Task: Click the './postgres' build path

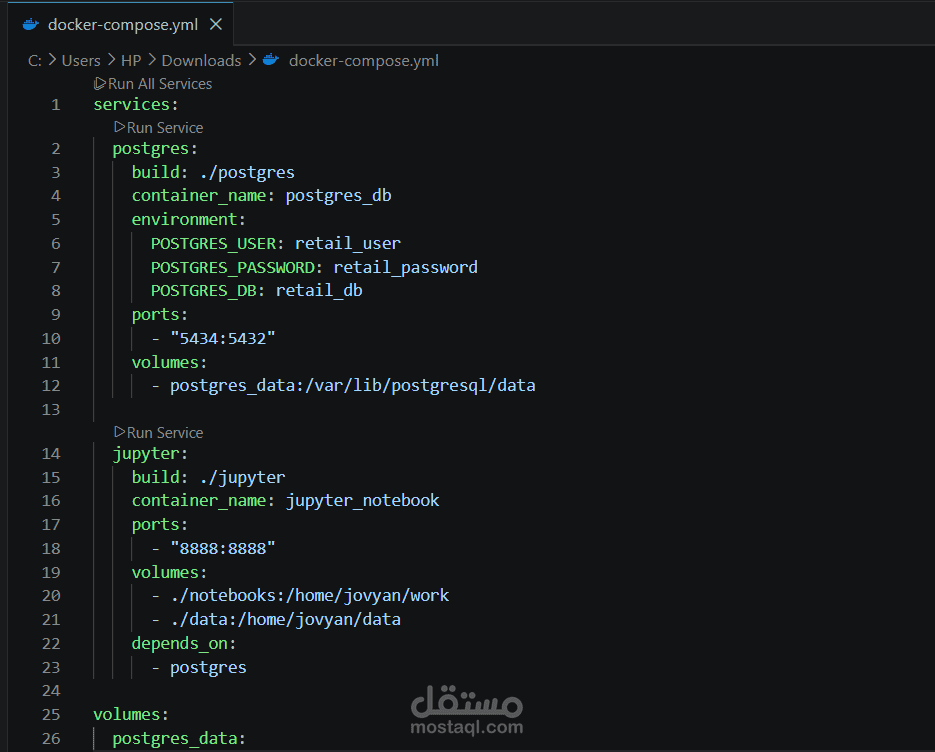Action: (247, 173)
